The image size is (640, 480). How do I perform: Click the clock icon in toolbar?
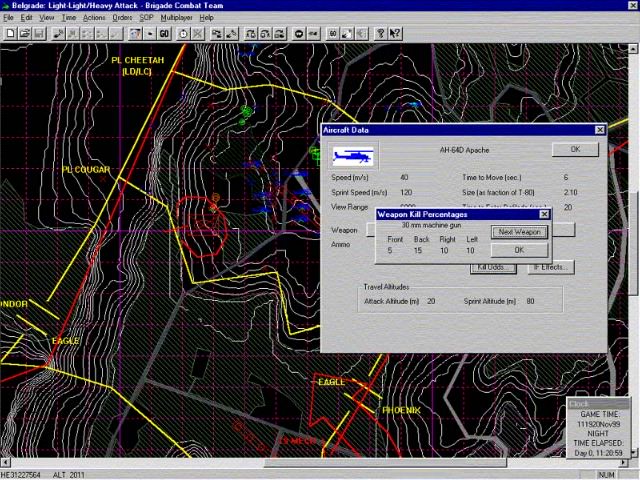coord(182,33)
